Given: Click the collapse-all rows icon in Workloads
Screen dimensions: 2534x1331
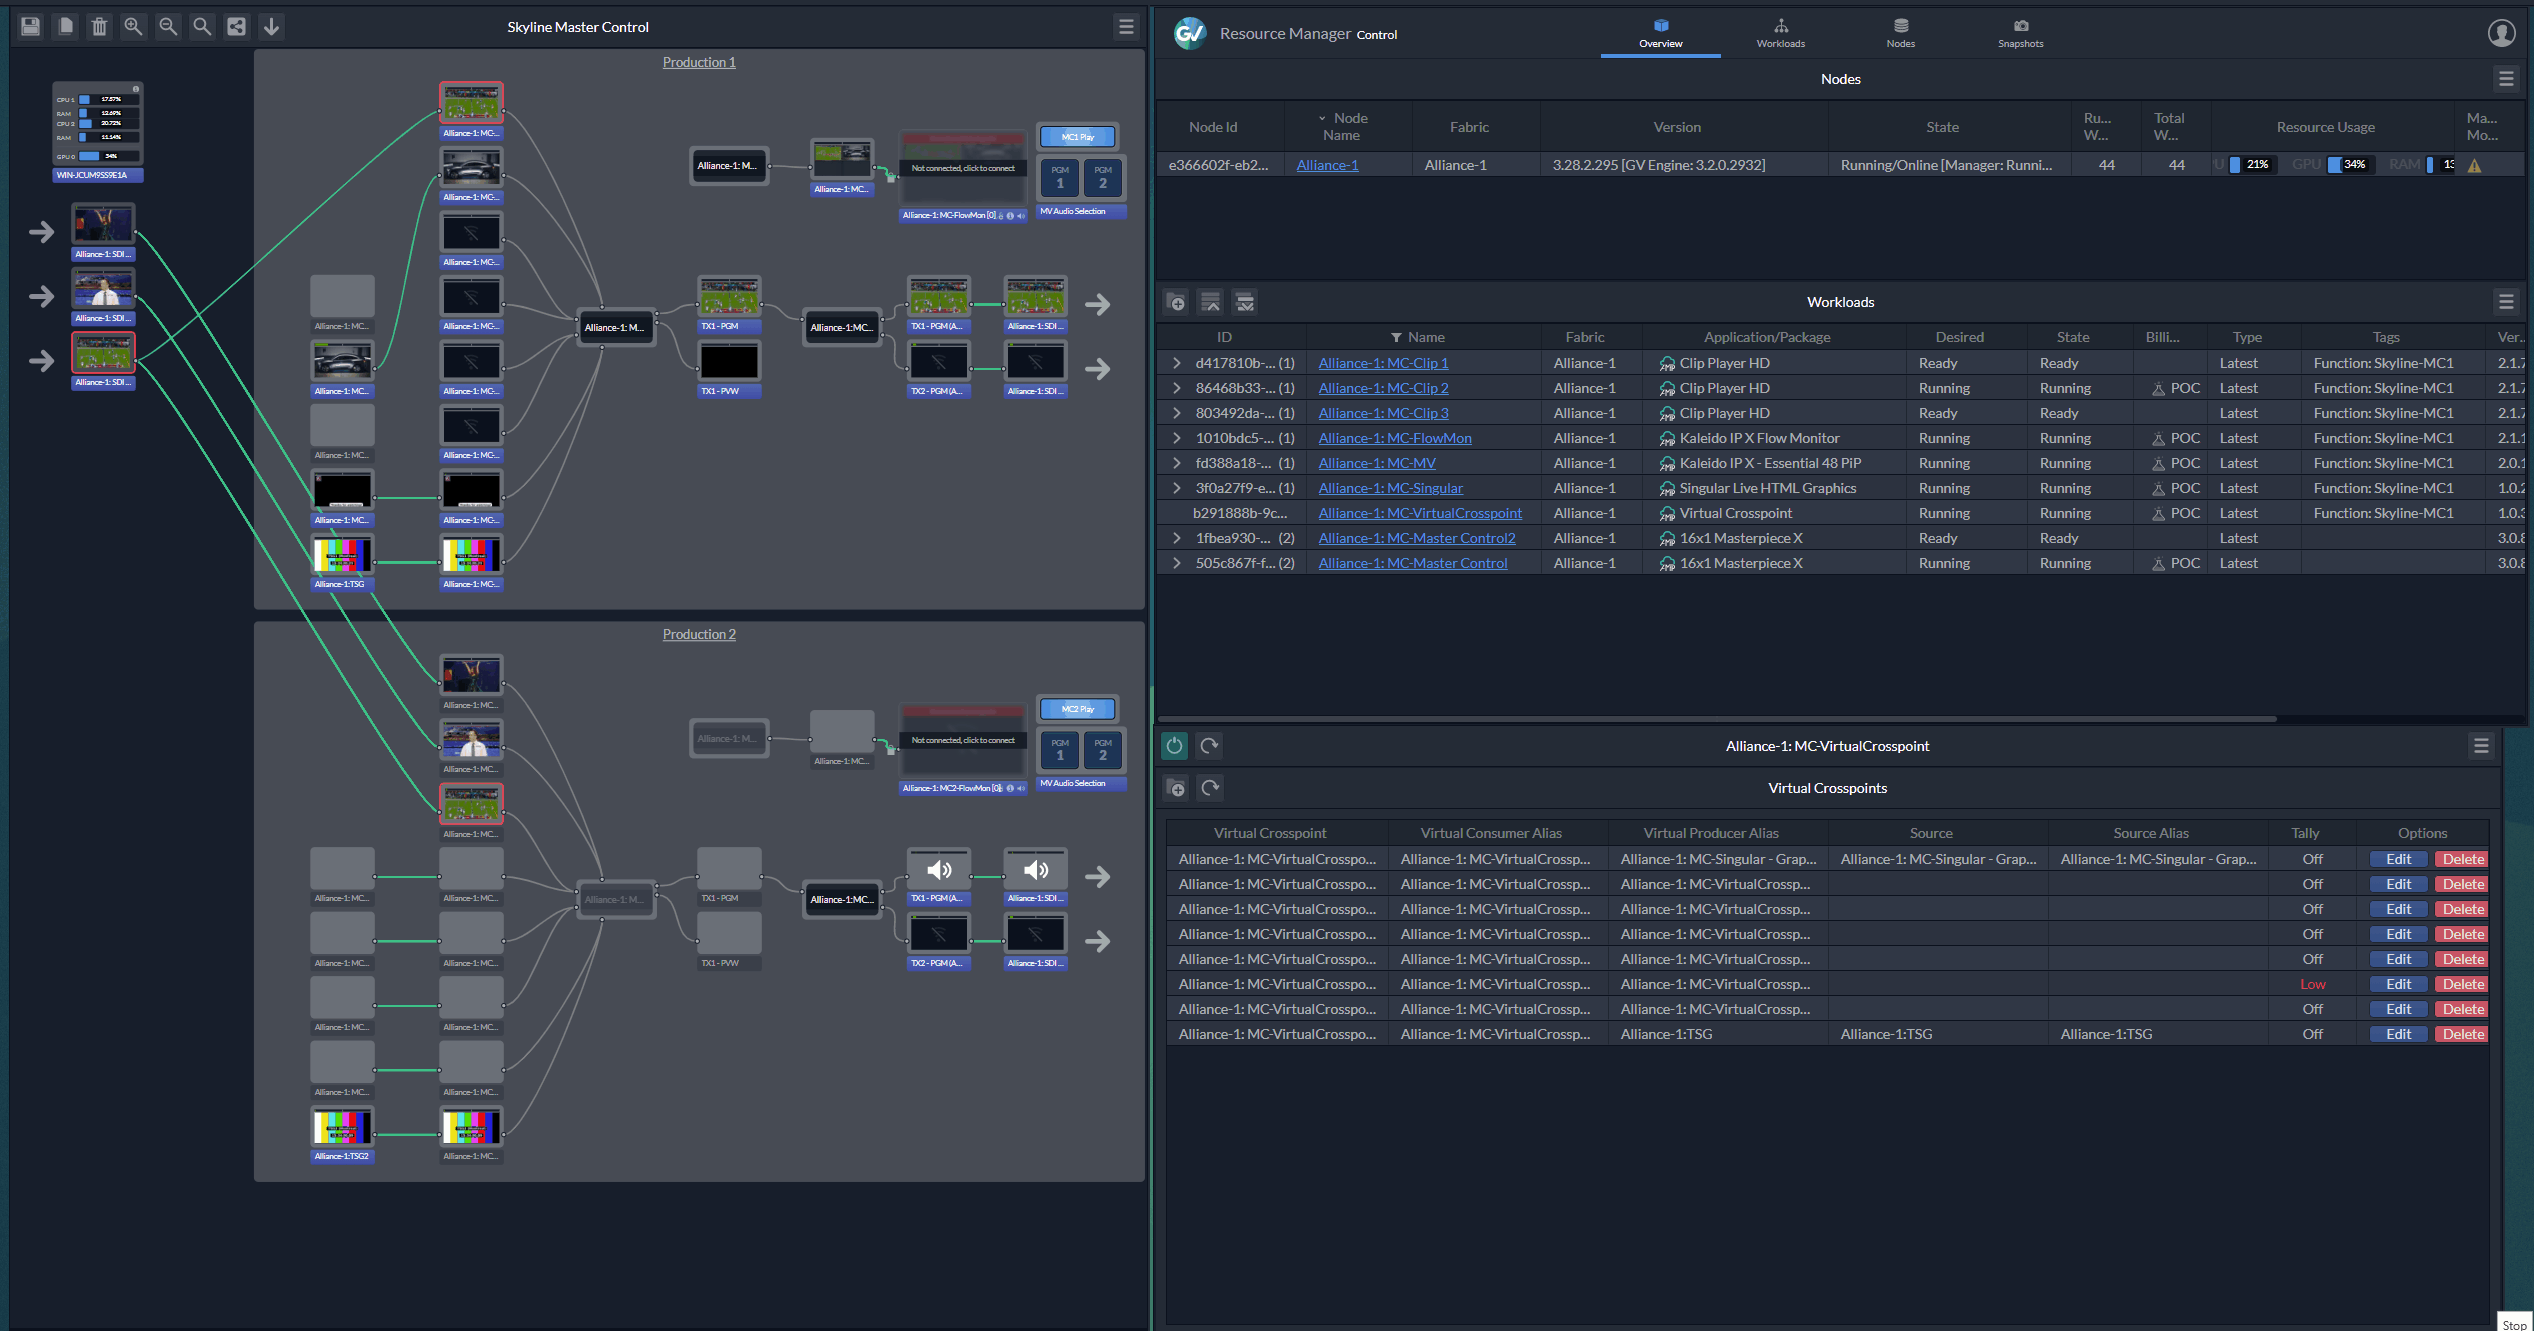Looking at the screenshot, I should pyautogui.click(x=1211, y=302).
